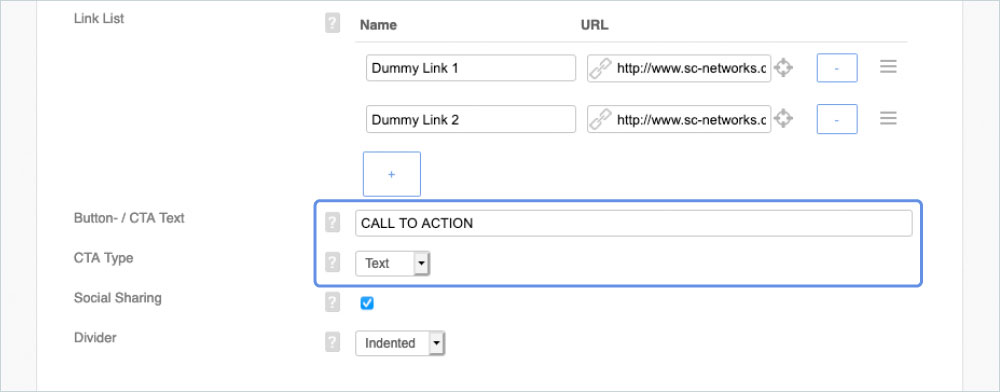Remove Dummy Link 2 with minus button
Screen dimensions: 1000x392
click(837, 119)
